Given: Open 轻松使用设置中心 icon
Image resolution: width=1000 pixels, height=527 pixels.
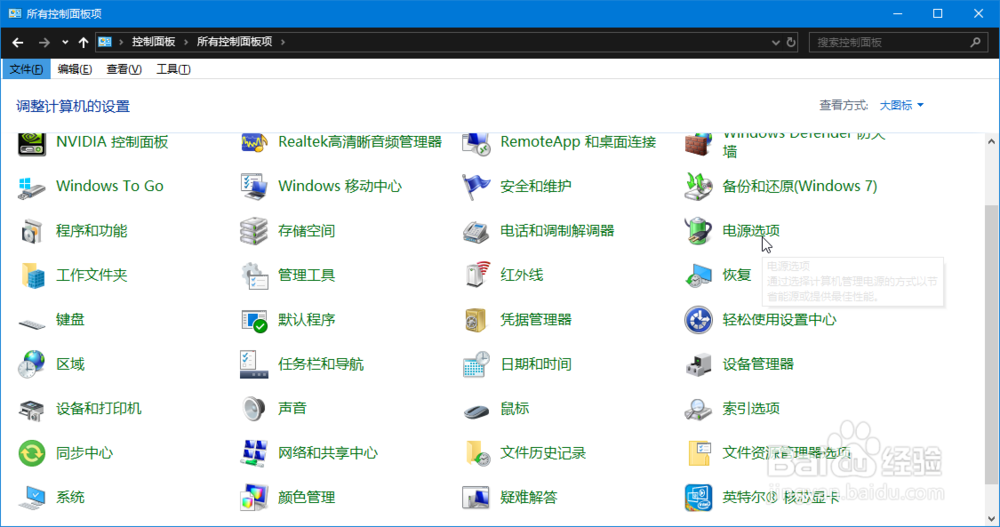Looking at the screenshot, I should click(x=698, y=320).
